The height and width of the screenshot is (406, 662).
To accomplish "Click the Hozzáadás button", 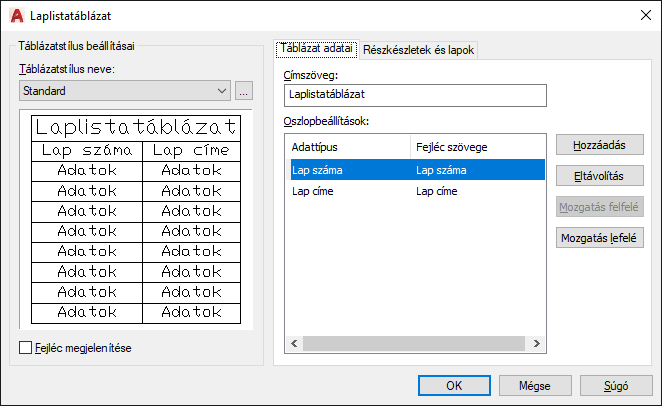I will (x=599, y=145).
